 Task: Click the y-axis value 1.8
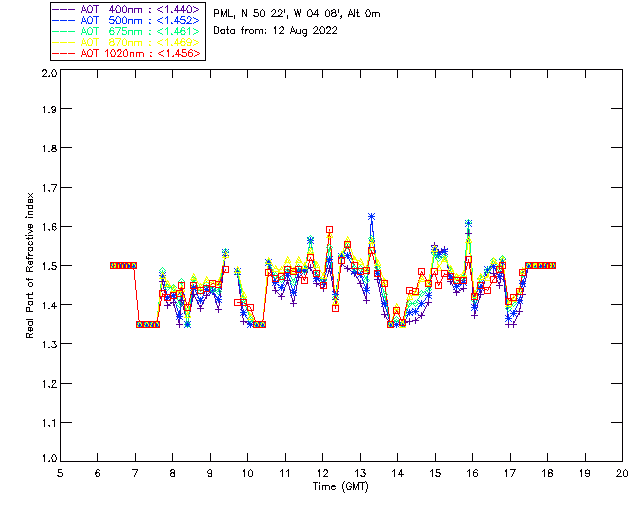pos(49,148)
